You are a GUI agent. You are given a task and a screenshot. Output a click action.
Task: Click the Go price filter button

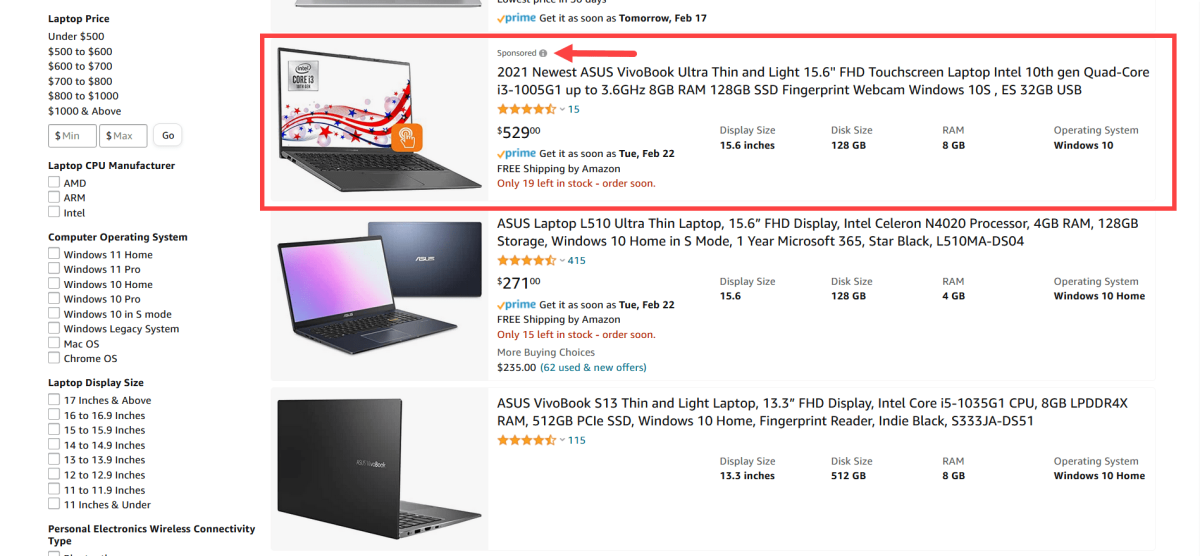168,136
